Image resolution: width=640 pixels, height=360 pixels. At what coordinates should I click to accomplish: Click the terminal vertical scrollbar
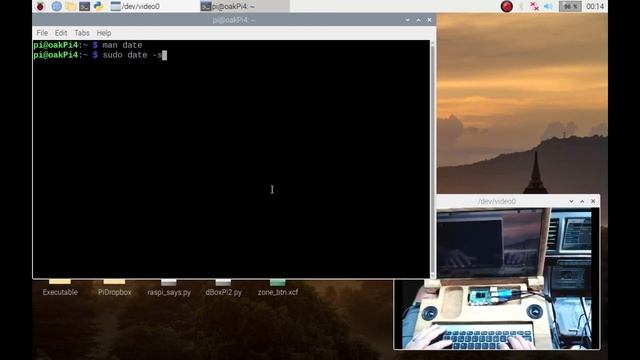(x=433, y=159)
